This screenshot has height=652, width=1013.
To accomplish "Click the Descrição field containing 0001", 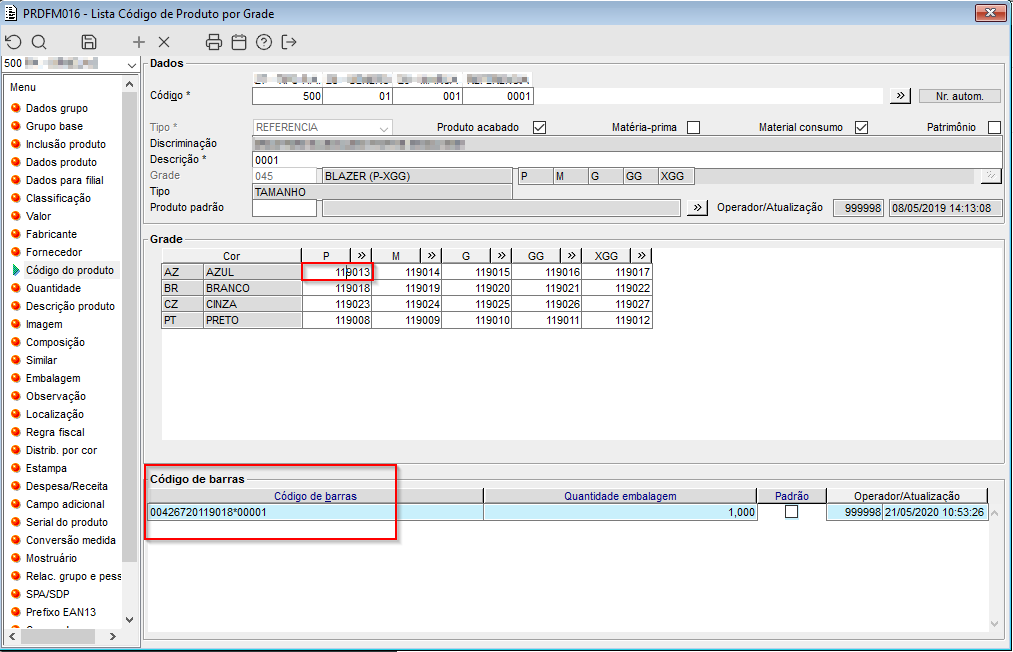I will click(x=627, y=160).
